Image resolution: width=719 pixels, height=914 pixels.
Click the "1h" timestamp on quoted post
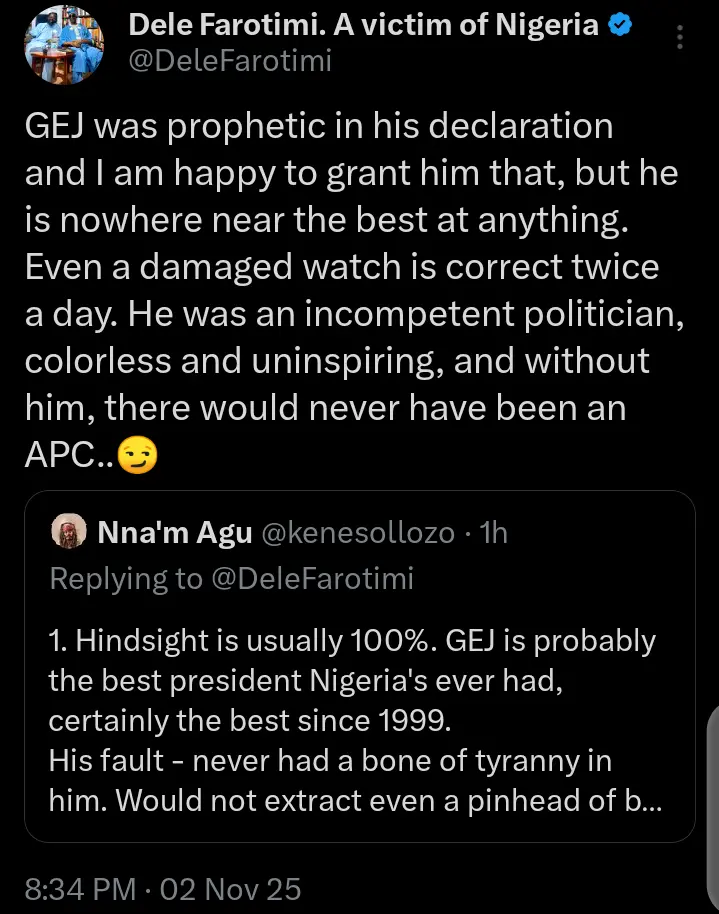[x=494, y=533]
